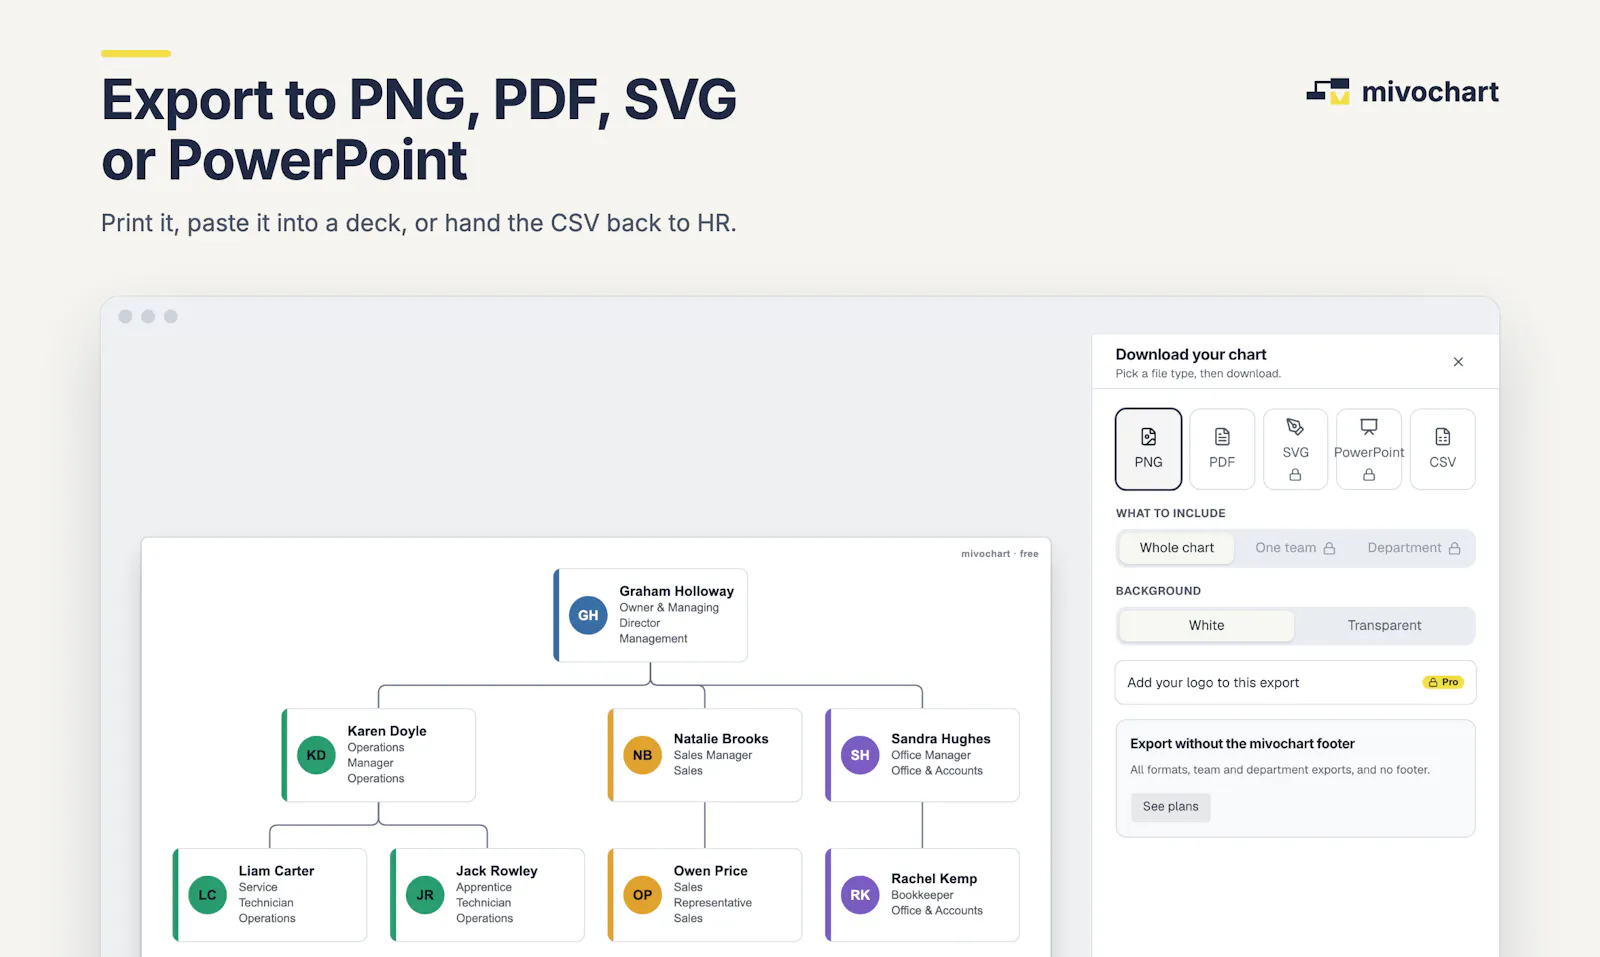Viewport: 1600px width, 957px height.
Task: Click the KD avatar on Karen Doyle
Action: 316,755
